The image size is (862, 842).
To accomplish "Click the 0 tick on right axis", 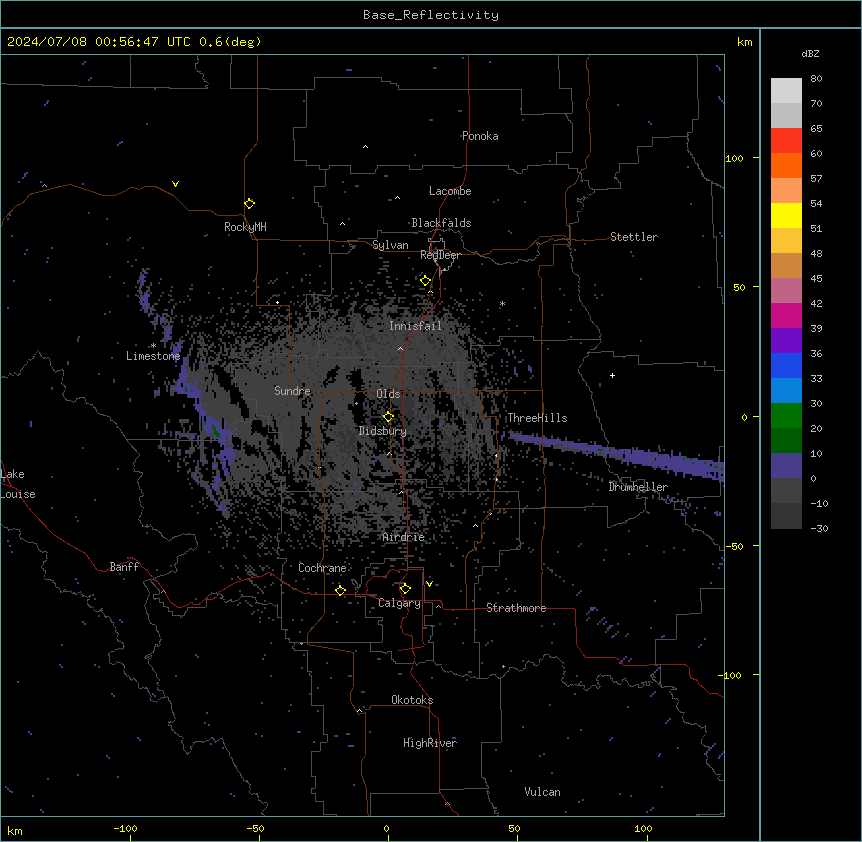I will 744,417.
